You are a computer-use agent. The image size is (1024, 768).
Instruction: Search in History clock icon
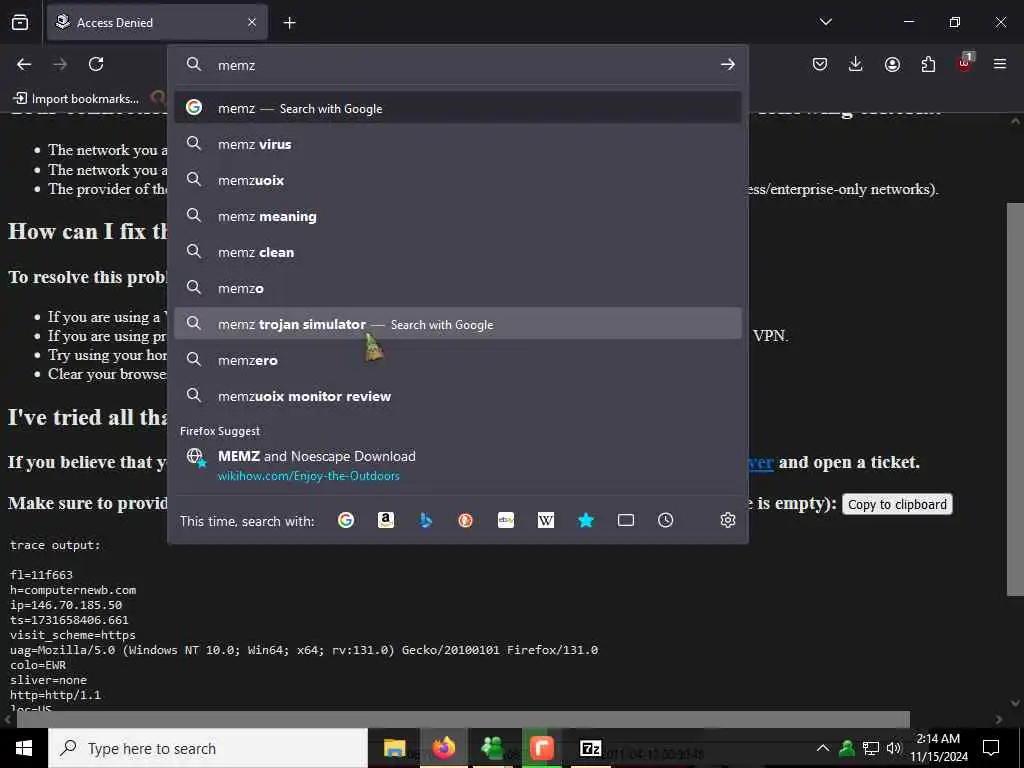[x=665, y=520]
